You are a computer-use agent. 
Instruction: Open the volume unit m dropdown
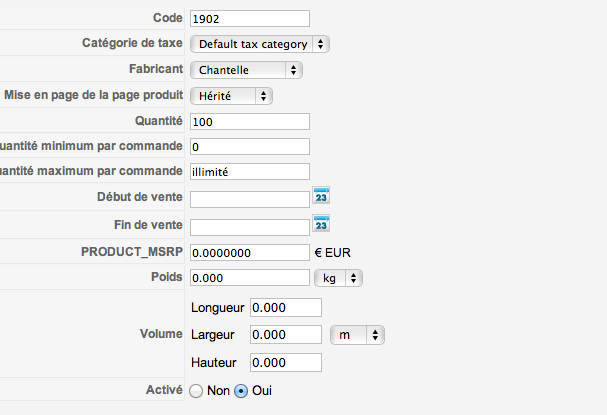(357, 335)
